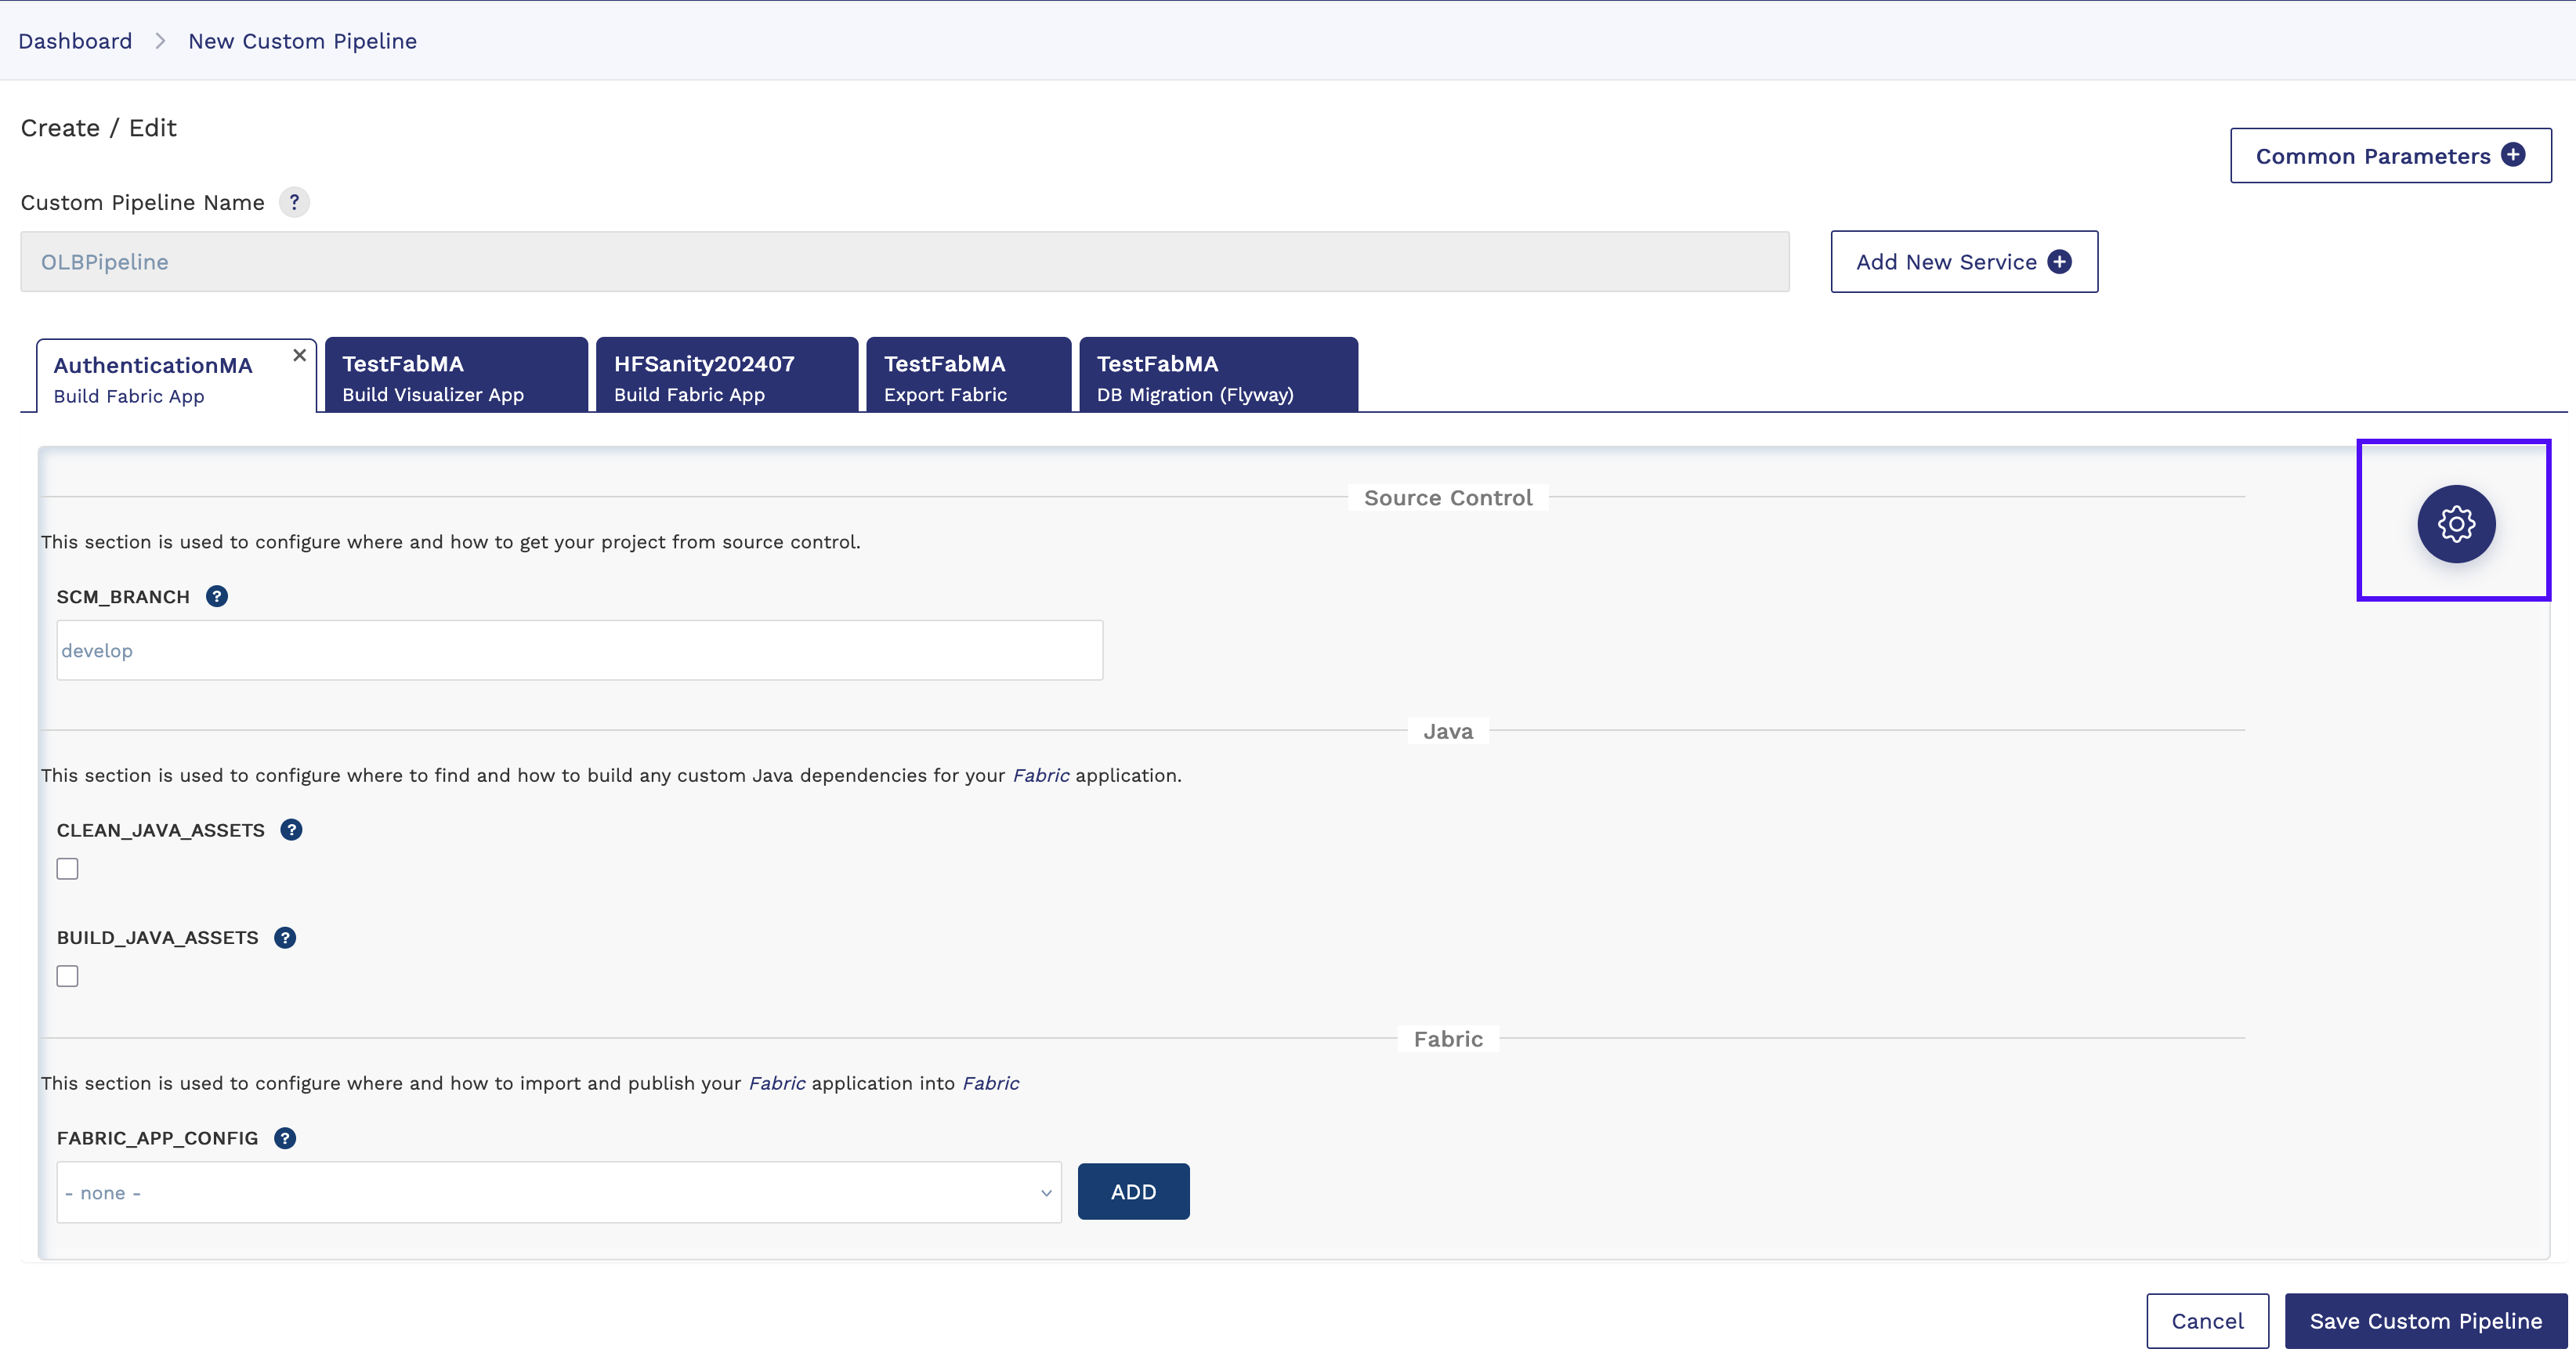Click plus icon on Add New Service
Viewport: 2576px width, 1367px height.
pos(2060,261)
